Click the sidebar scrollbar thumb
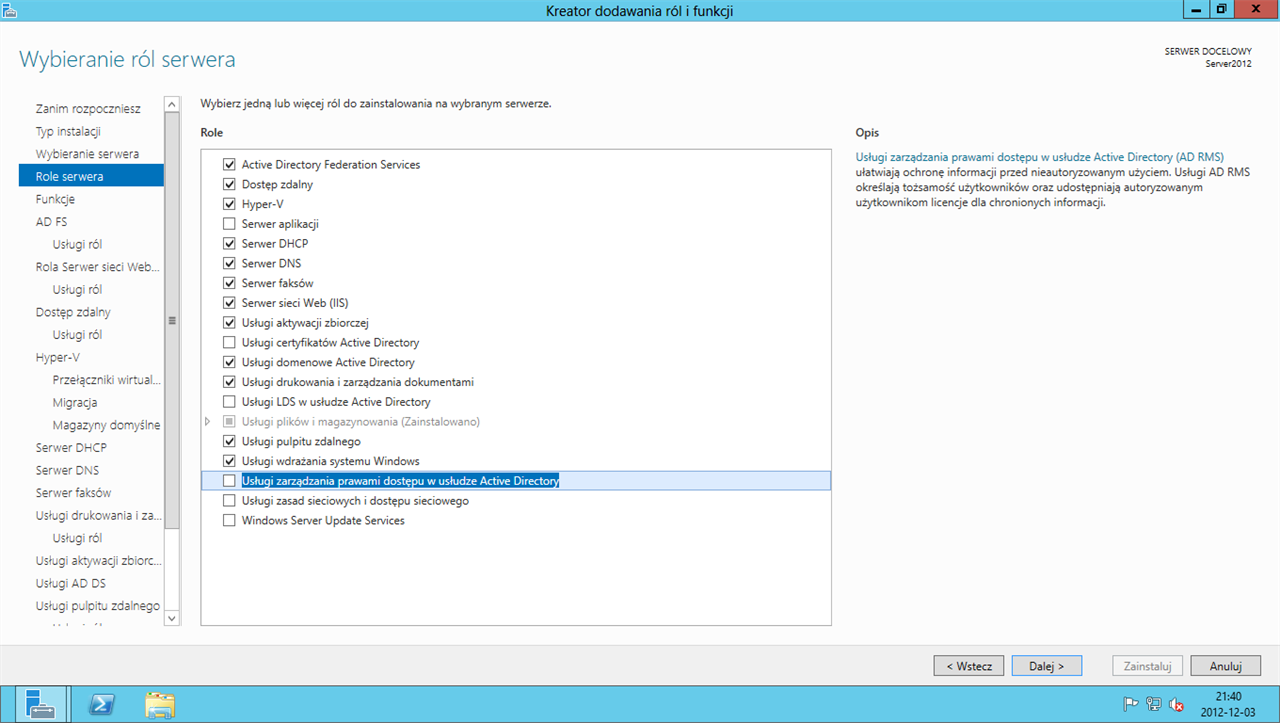1280x723 pixels. coord(171,320)
